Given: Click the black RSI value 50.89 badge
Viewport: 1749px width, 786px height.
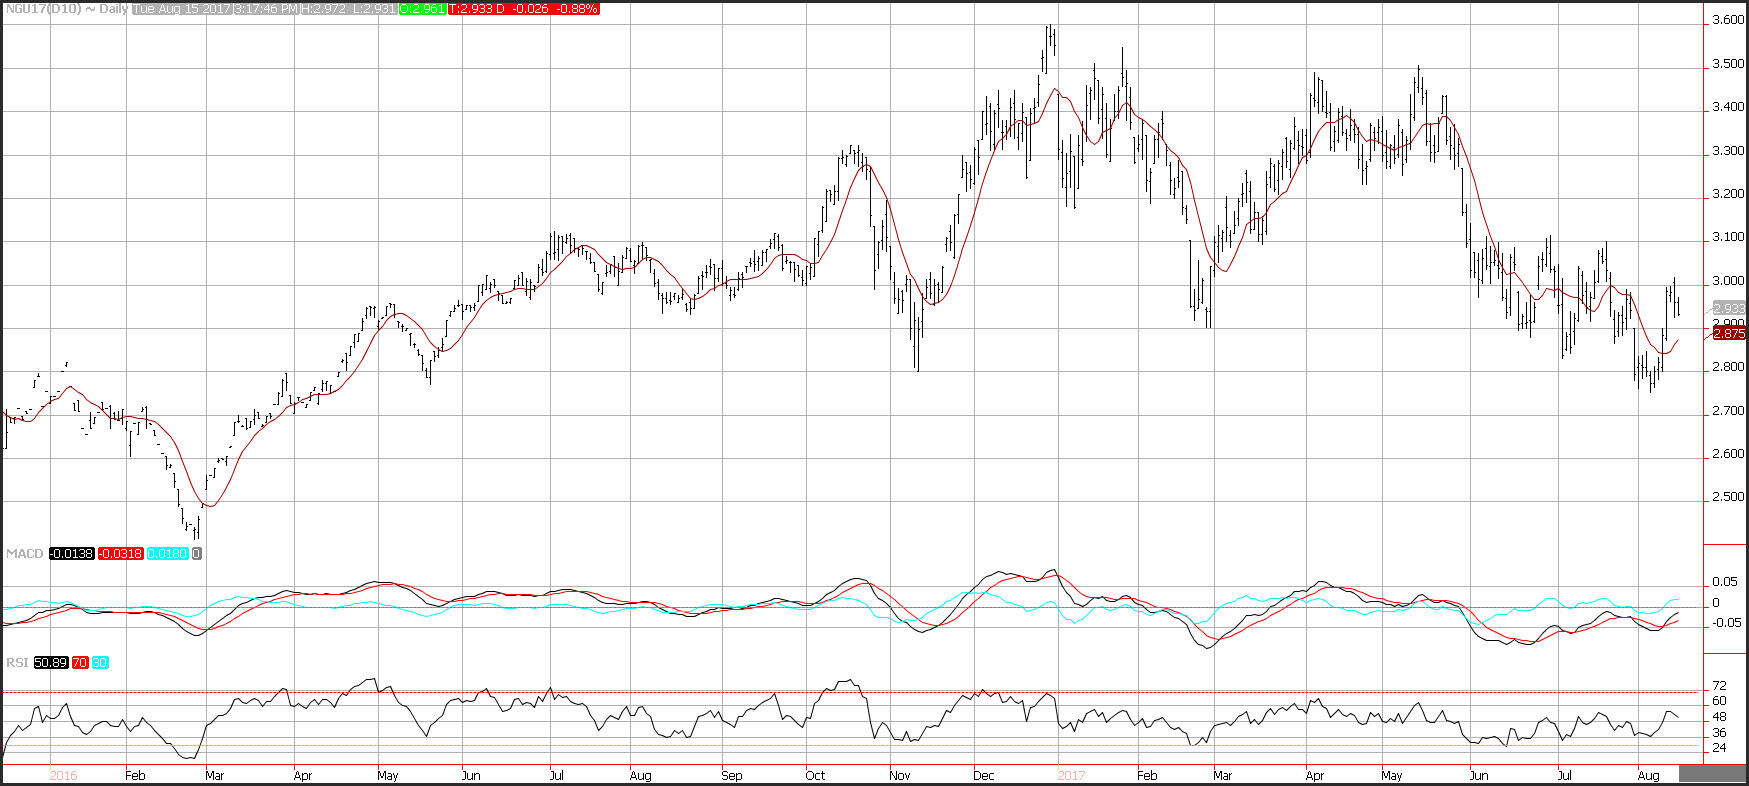Looking at the screenshot, I should click(x=51, y=662).
